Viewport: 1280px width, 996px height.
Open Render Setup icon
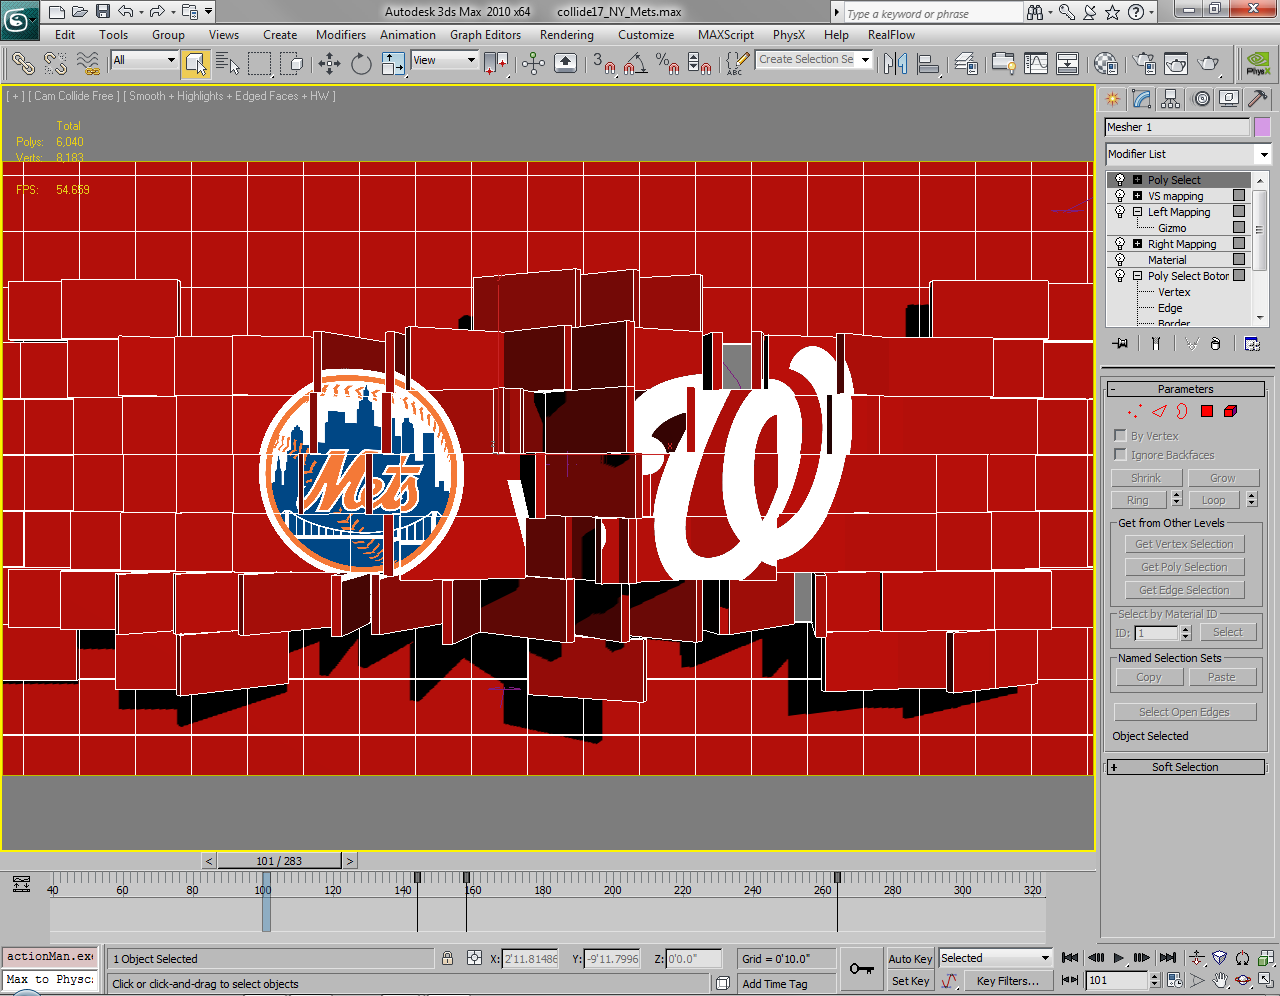pyautogui.click(x=1144, y=63)
